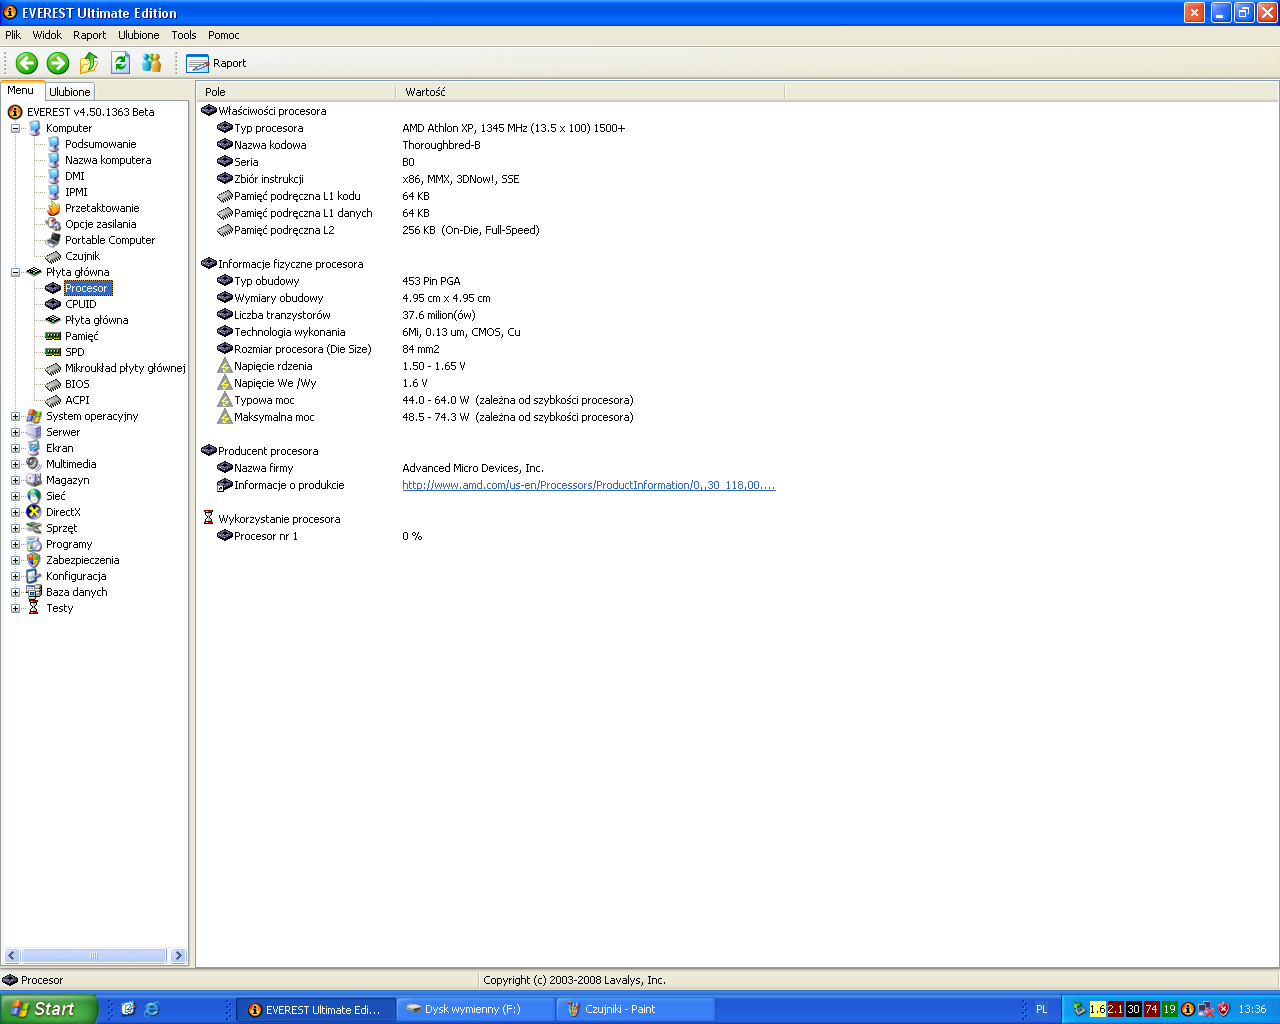Select EVEREST v4.50.1363 Beta root item
This screenshot has width=1280, height=1024.
click(x=91, y=112)
